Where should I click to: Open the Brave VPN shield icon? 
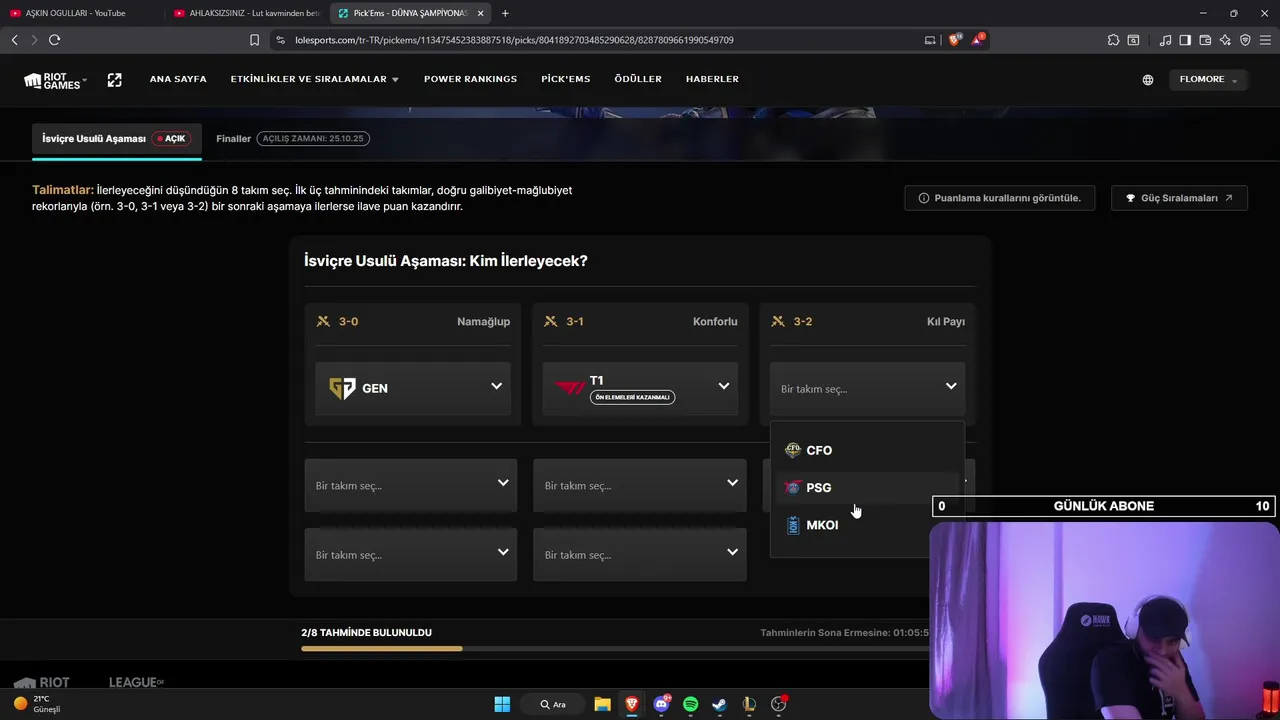click(x=1245, y=40)
